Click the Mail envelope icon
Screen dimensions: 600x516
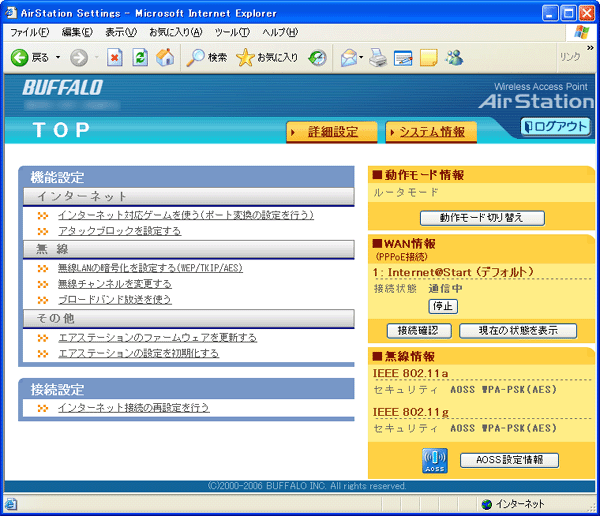(x=349, y=58)
